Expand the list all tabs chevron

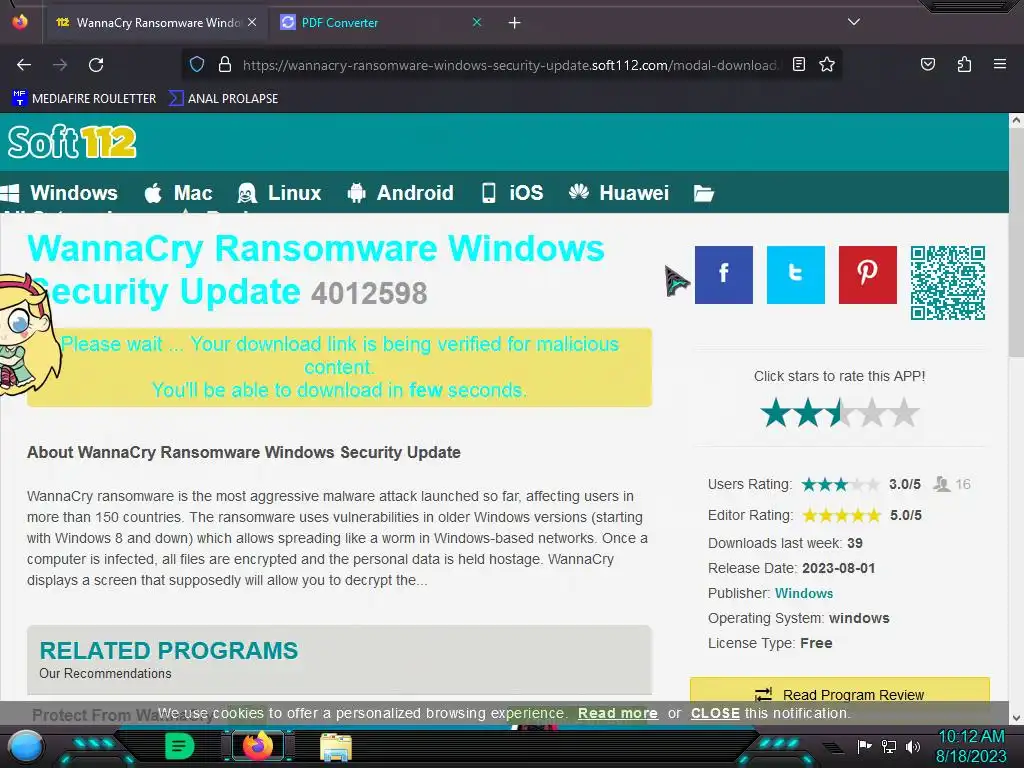853,22
